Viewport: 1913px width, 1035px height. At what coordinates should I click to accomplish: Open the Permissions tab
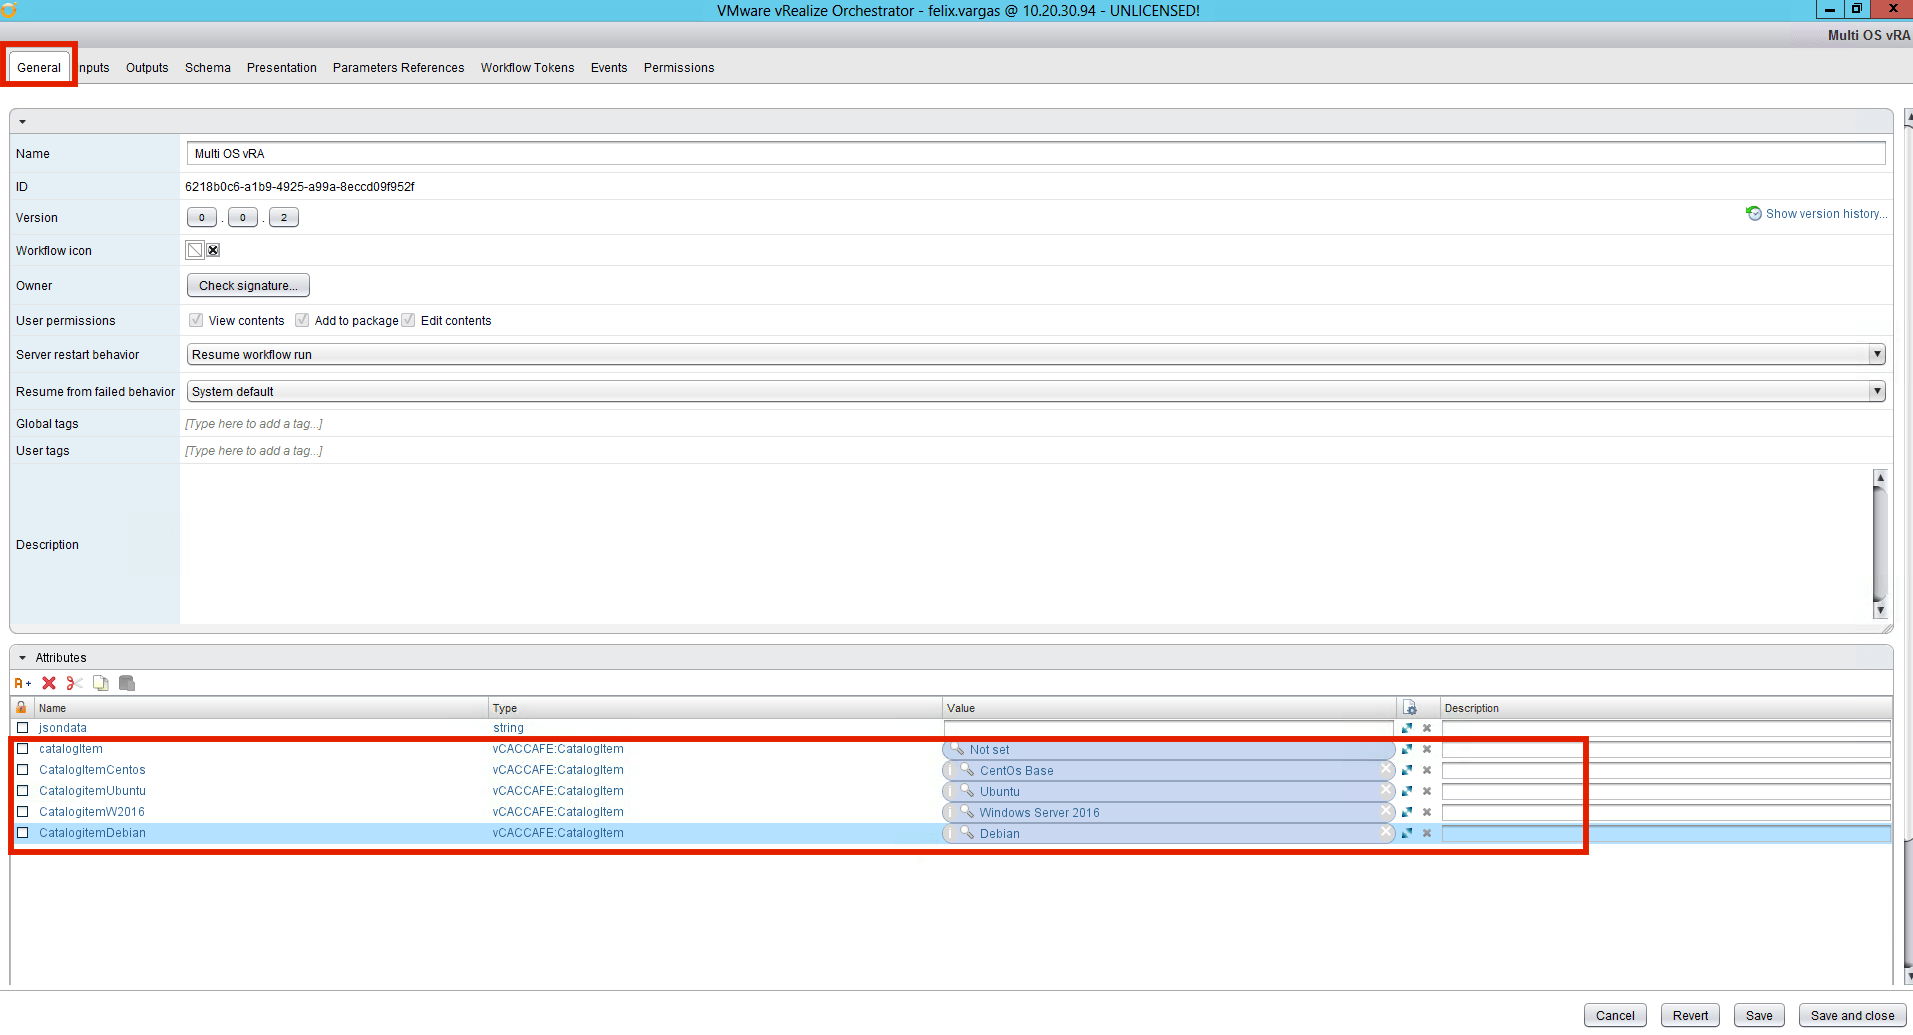pyautogui.click(x=679, y=68)
